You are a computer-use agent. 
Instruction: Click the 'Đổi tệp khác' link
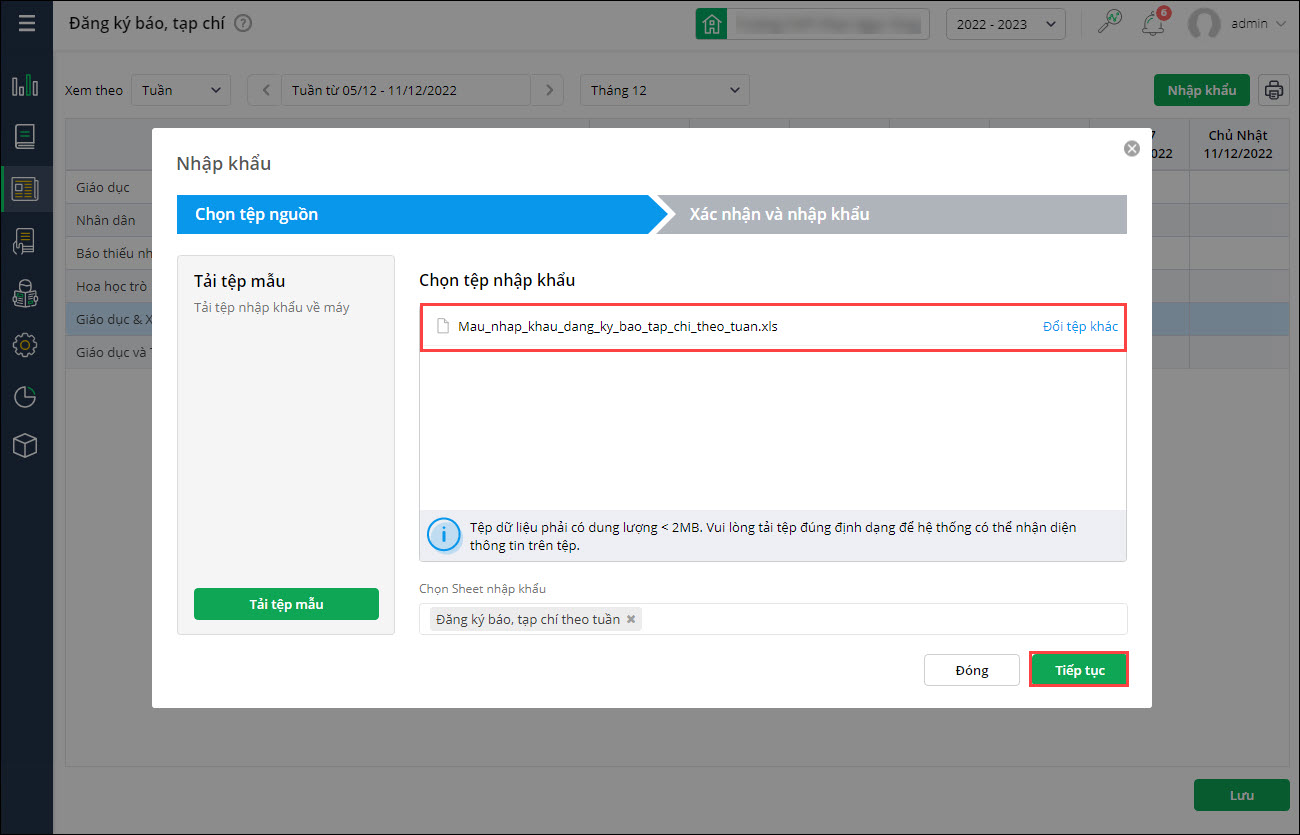[1080, 327]
